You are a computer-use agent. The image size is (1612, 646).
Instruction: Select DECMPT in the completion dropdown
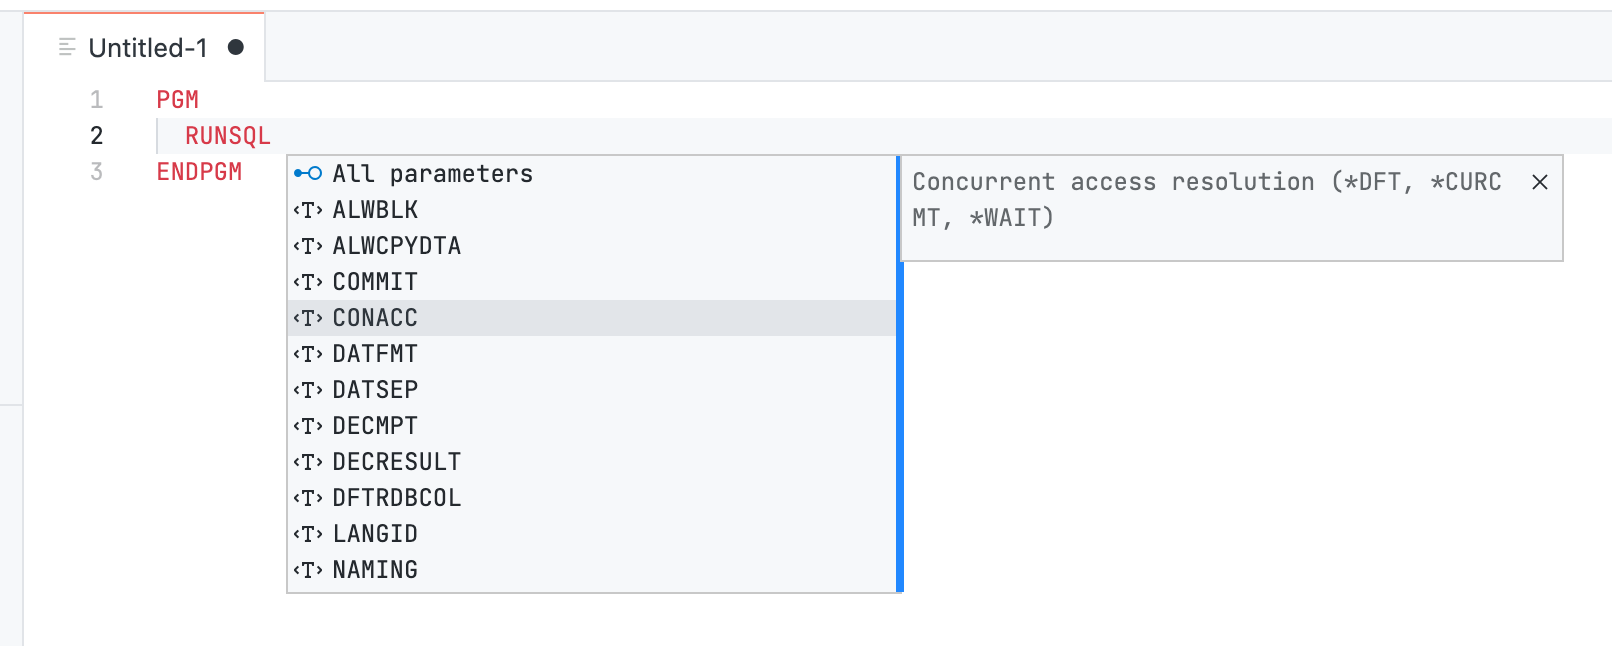(375, 425)
